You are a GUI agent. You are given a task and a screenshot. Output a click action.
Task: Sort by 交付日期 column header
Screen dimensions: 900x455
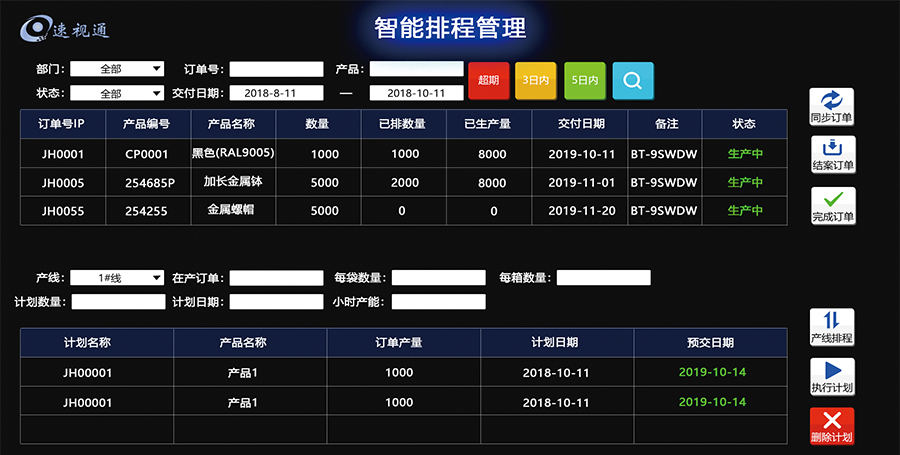pyautogui.click(x=581, y=124)
